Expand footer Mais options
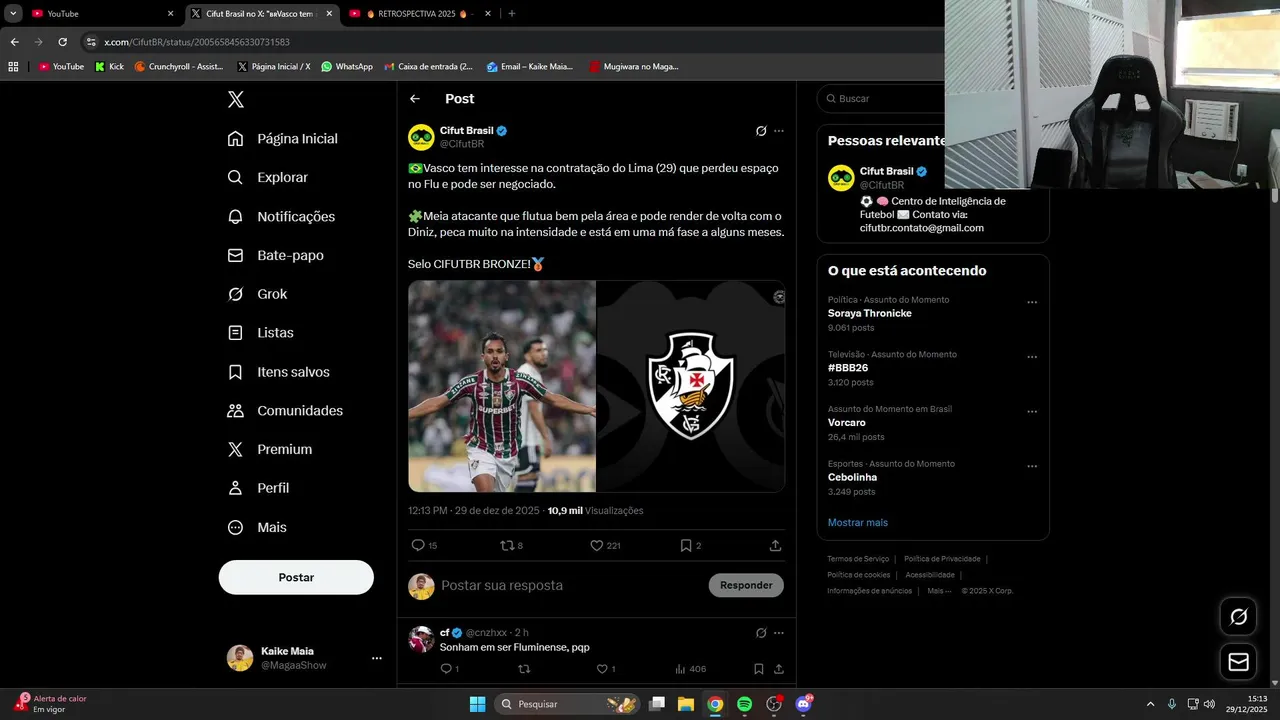 point(938,591)
